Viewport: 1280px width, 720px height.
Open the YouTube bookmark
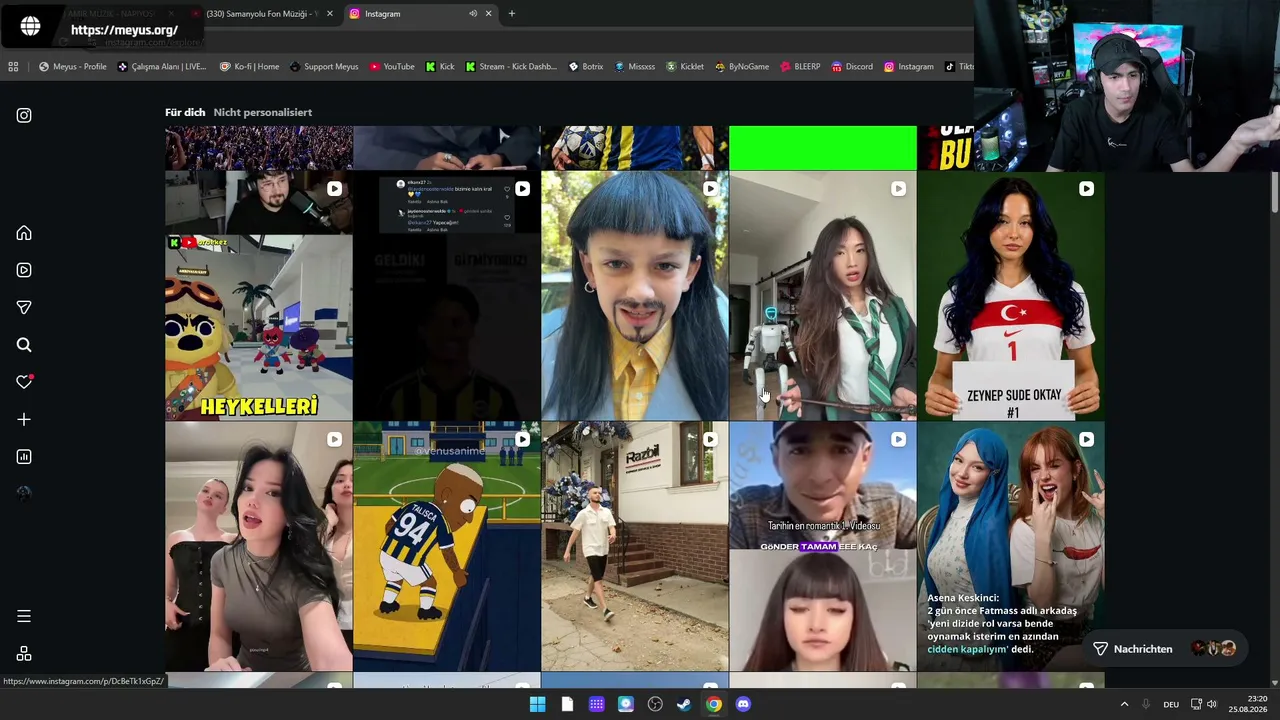click(392, 67)
